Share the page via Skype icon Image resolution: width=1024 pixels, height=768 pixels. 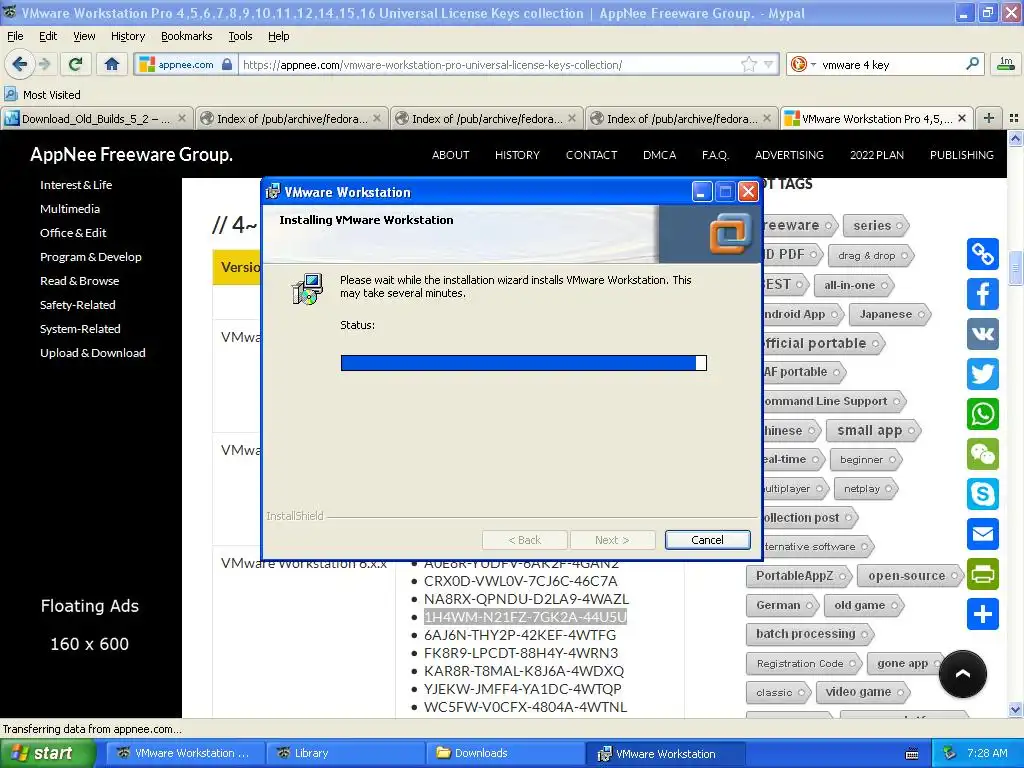[x=982, y=494]
